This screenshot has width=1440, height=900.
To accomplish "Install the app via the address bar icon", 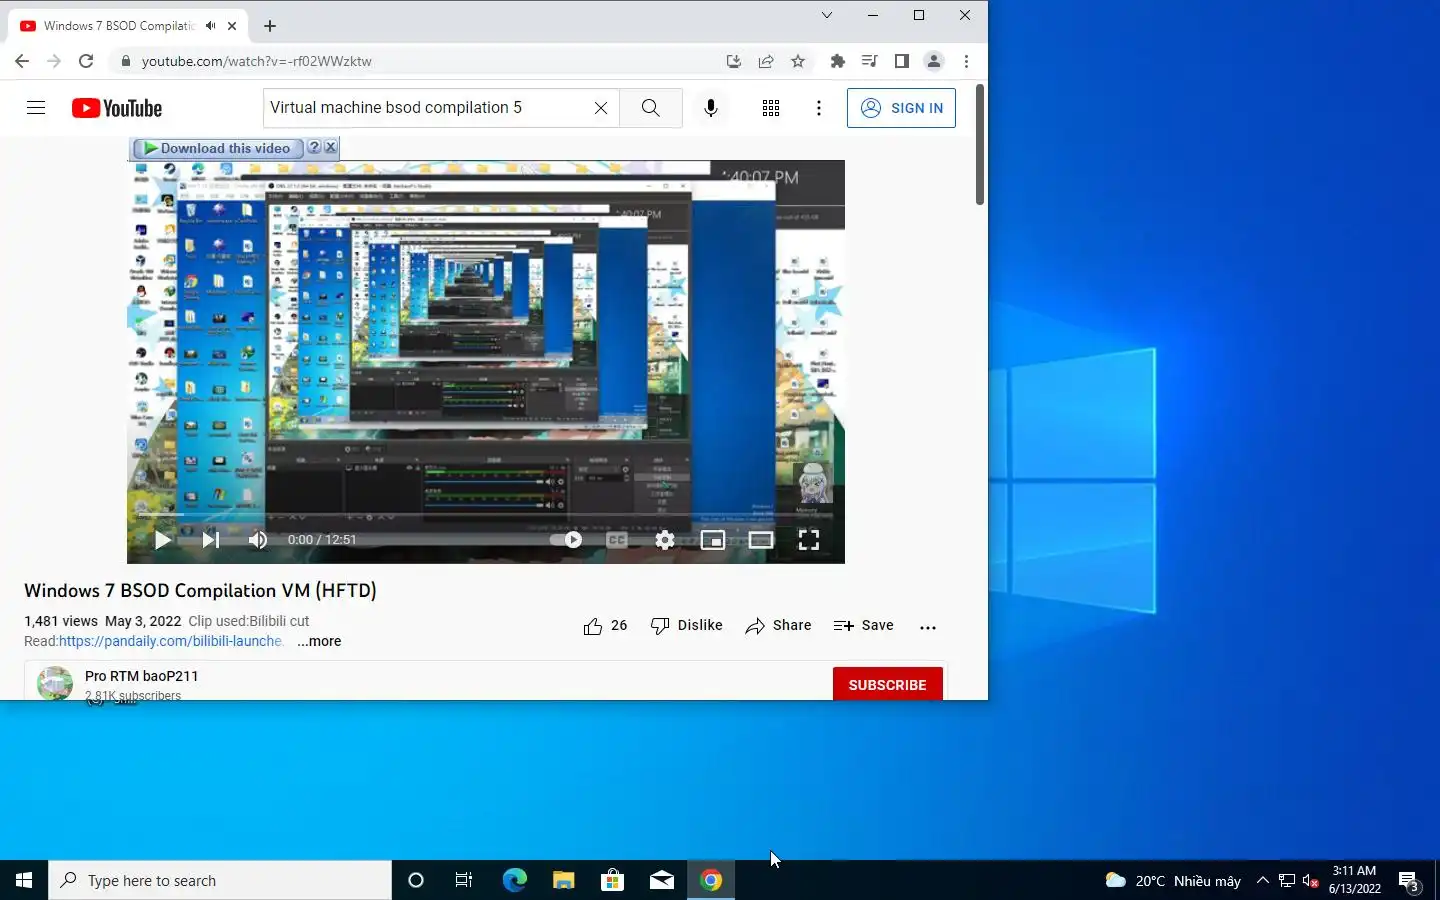I will (x=734, y=61).
